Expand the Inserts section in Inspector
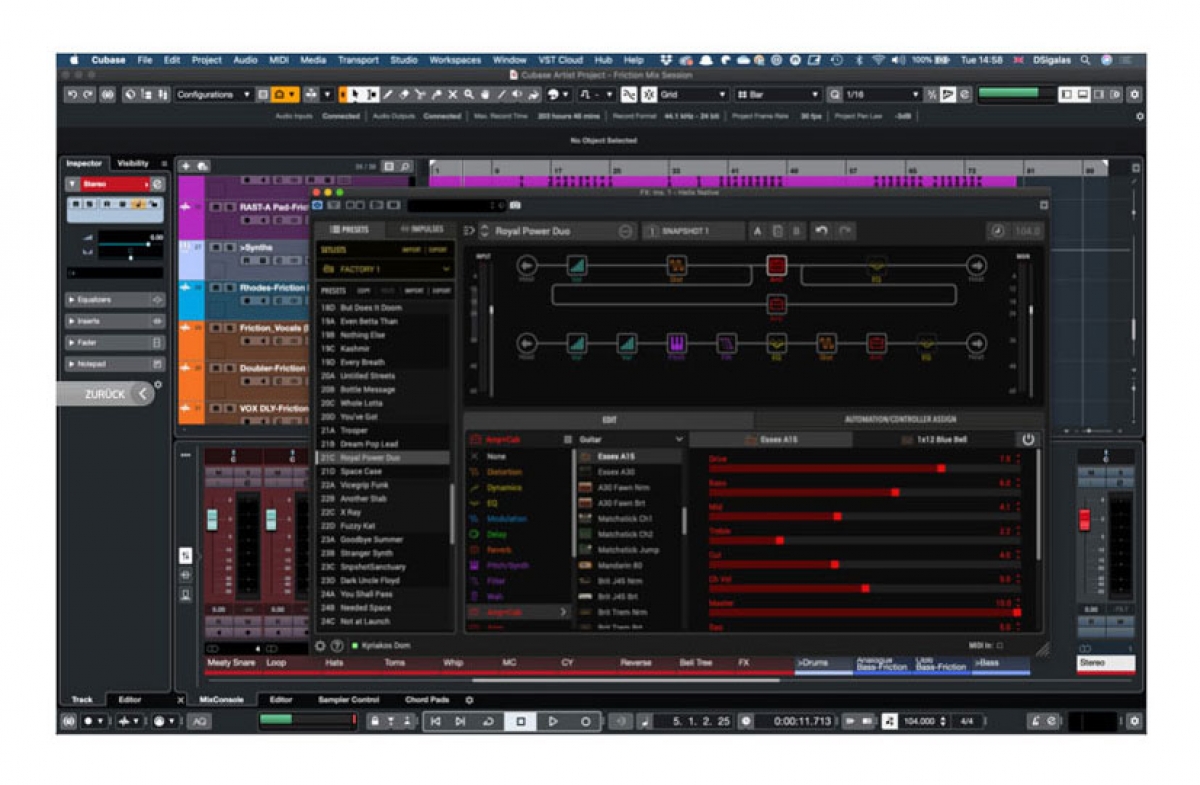Image resolution: width=1200 pixels, height=785 pixels. pyautogui.click(x=115, y=321)
